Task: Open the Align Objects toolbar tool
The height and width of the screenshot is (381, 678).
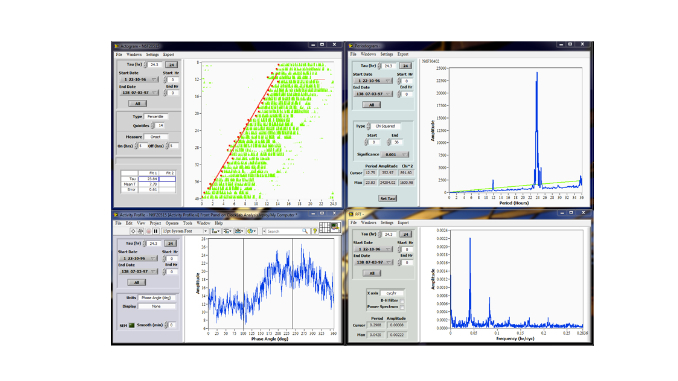Action: (215, 231)
